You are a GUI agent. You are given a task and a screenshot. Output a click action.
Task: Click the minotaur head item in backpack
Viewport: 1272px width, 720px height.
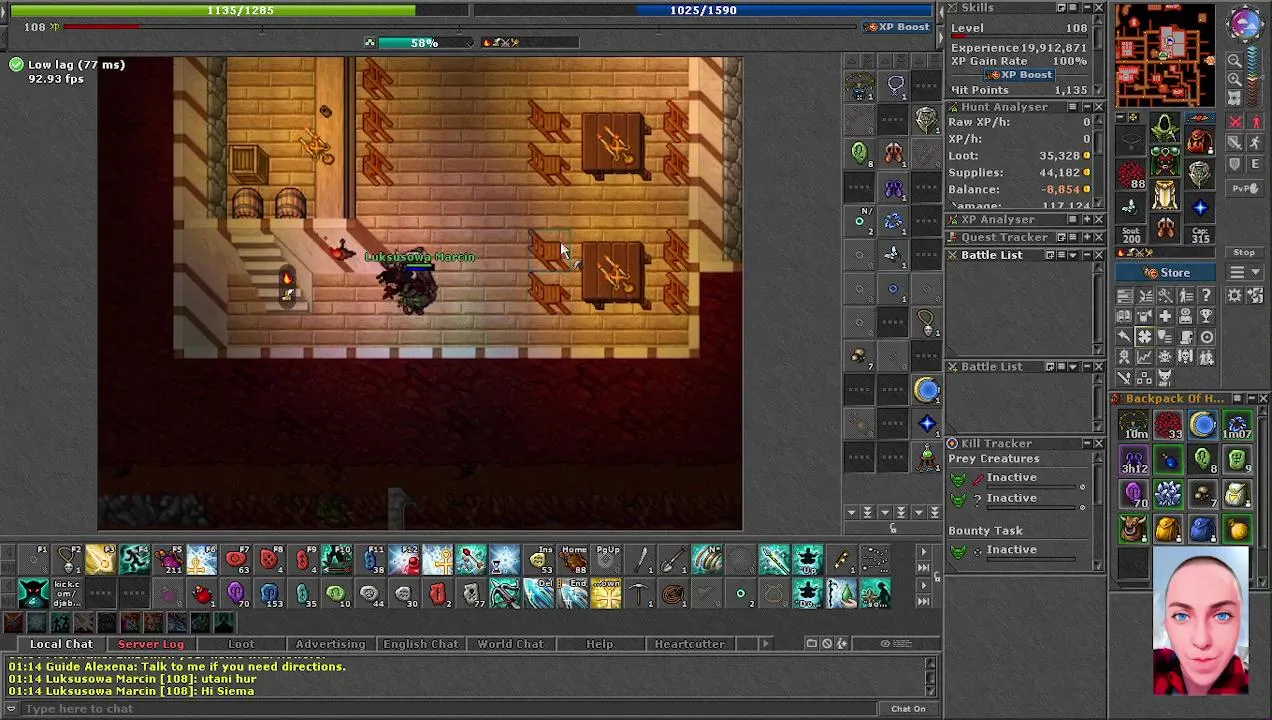pyautogui.click(x=1134, y=528)
